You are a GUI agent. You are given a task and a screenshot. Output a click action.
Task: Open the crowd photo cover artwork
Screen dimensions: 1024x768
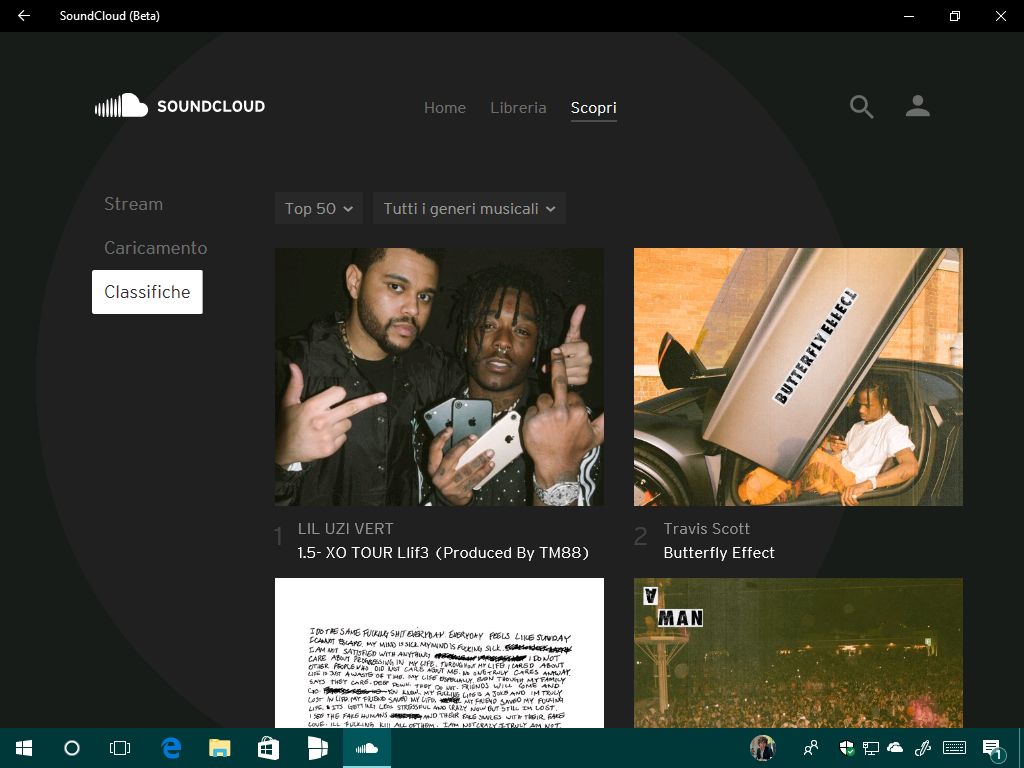click(x=798, y=653)
